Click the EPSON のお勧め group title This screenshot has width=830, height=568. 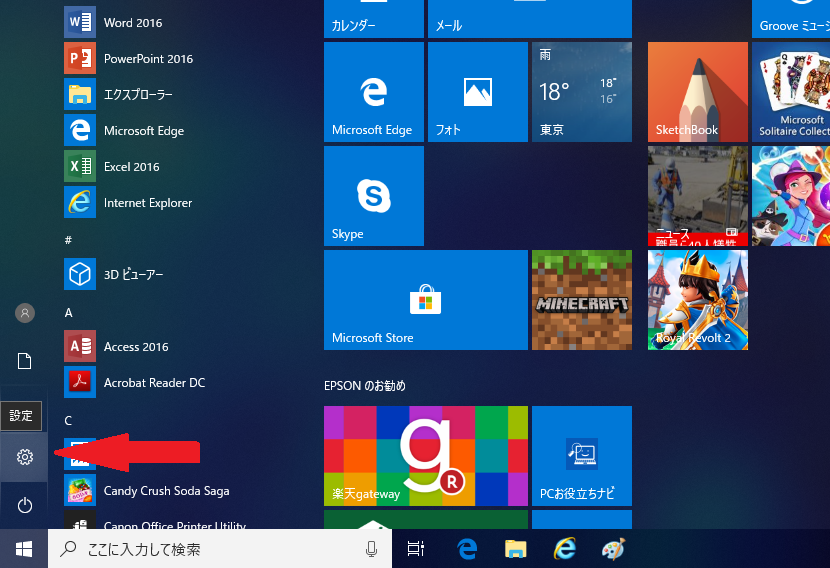pyautogui.click(x=365, y=385)
